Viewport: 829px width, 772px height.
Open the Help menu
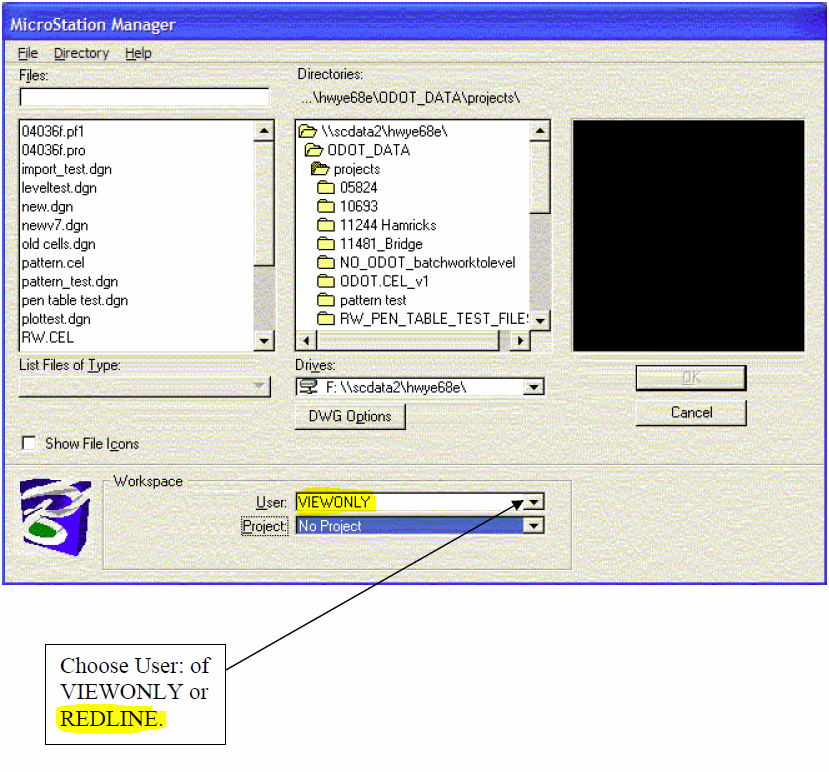click(138, 53)
